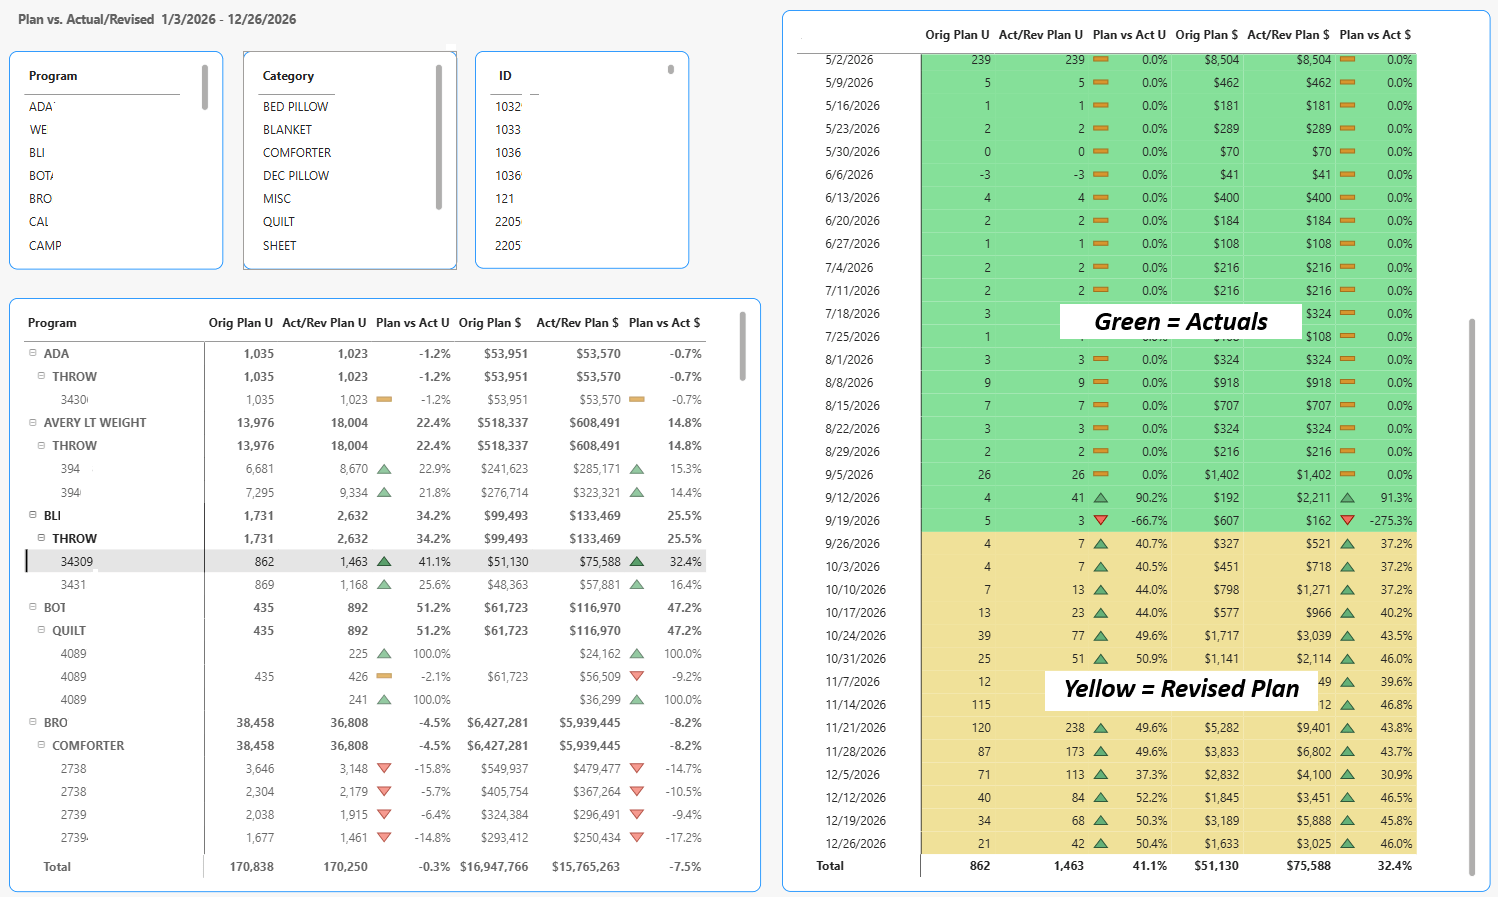Screen dimensions: 1498x897
Task: Click green up triangle in 9/12/2026 units column
Action: 1101,497
